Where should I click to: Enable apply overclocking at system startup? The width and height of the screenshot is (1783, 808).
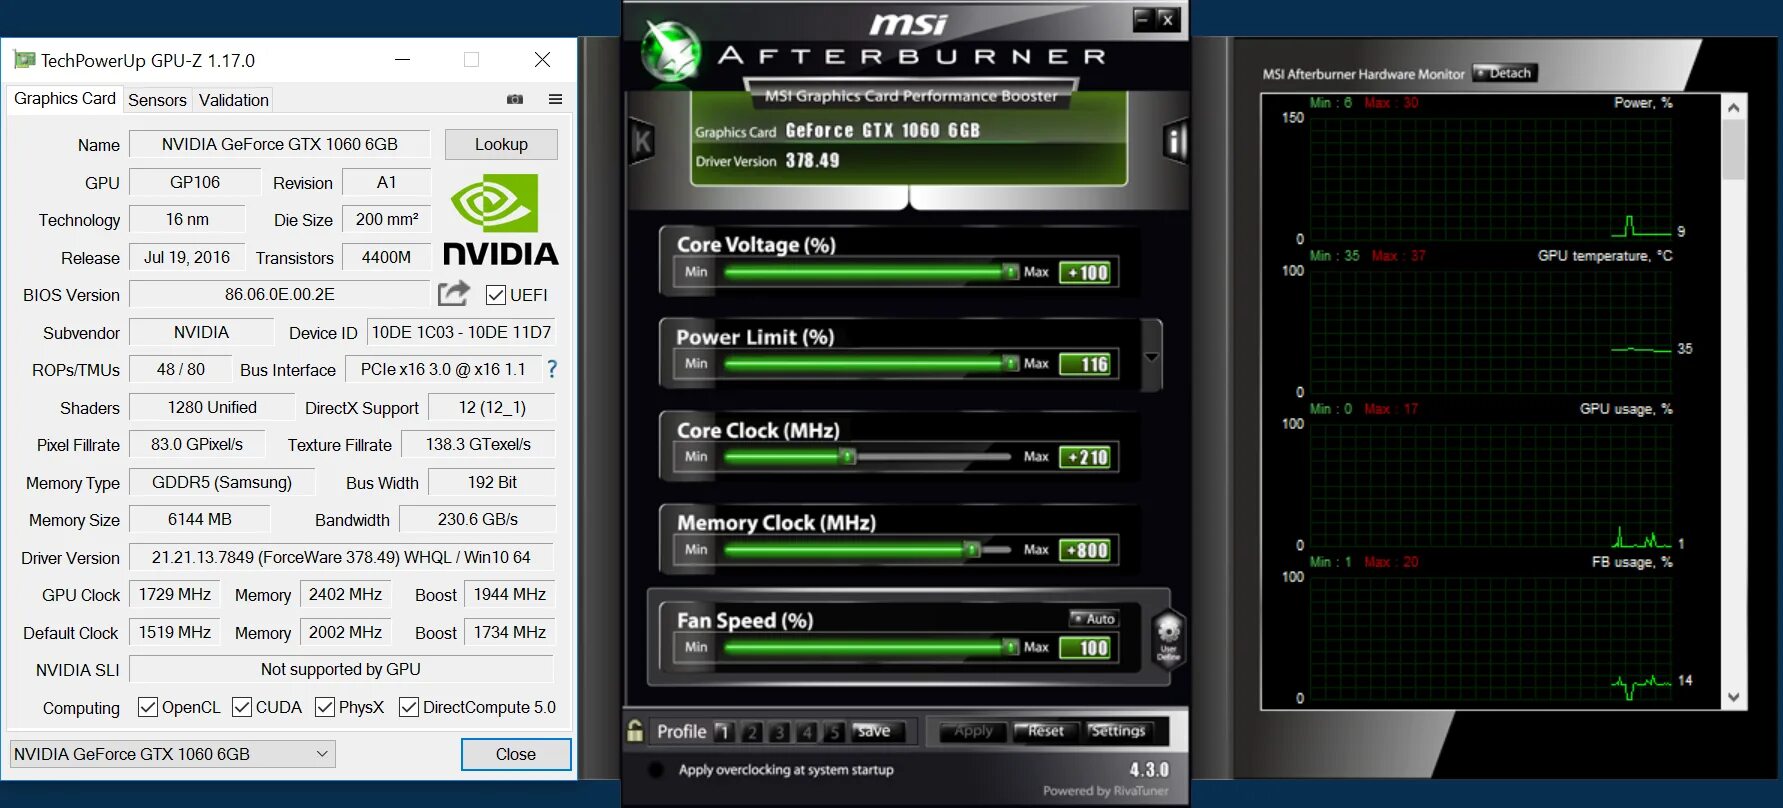[x=656, y=770]
